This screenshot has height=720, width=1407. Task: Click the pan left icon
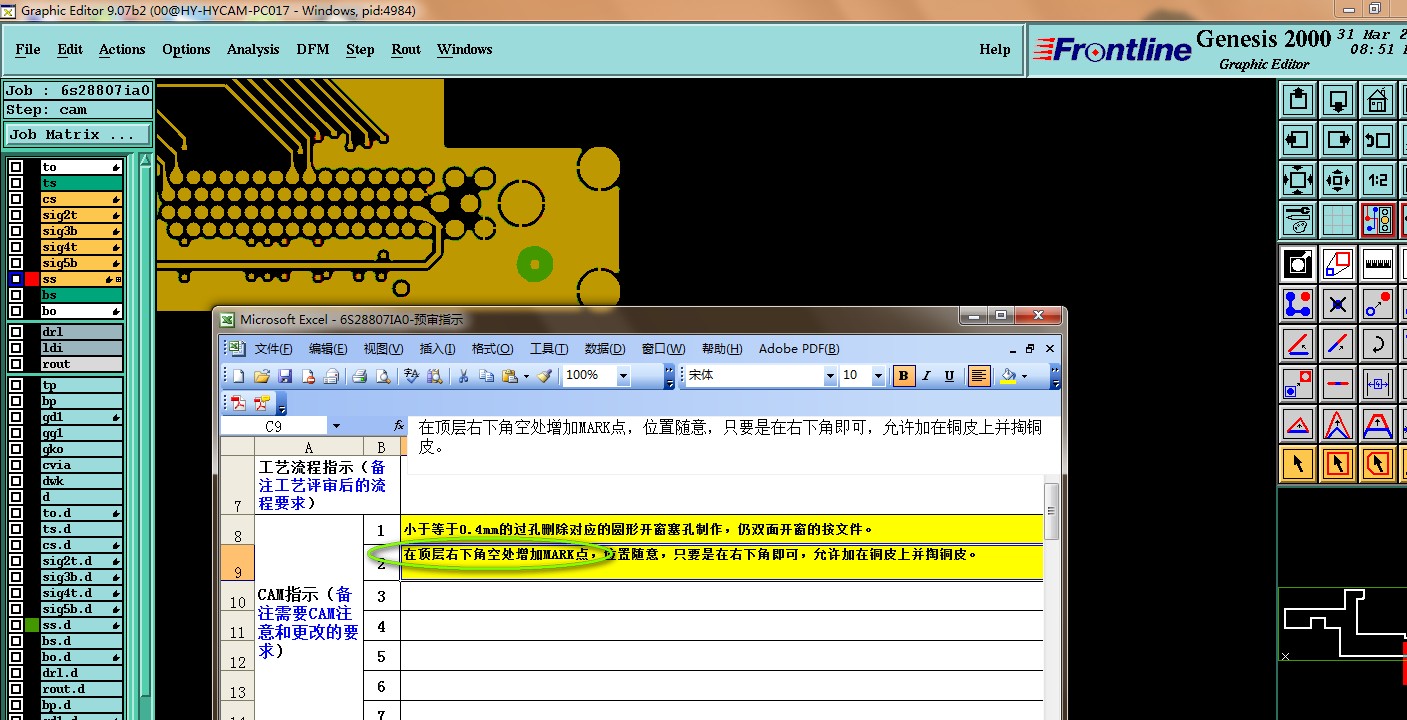click(x=1298, y=140)
